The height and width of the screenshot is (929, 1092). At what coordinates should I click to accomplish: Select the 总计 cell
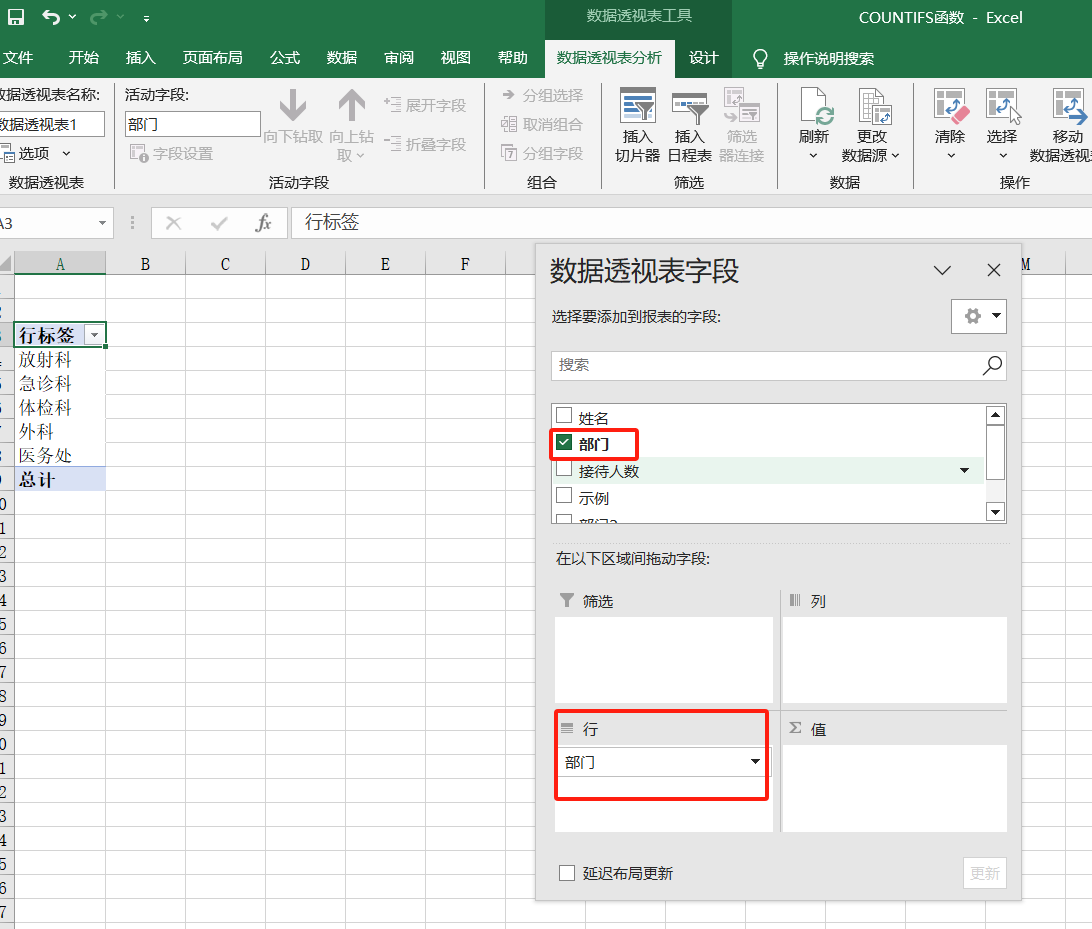tap(60, 479)
